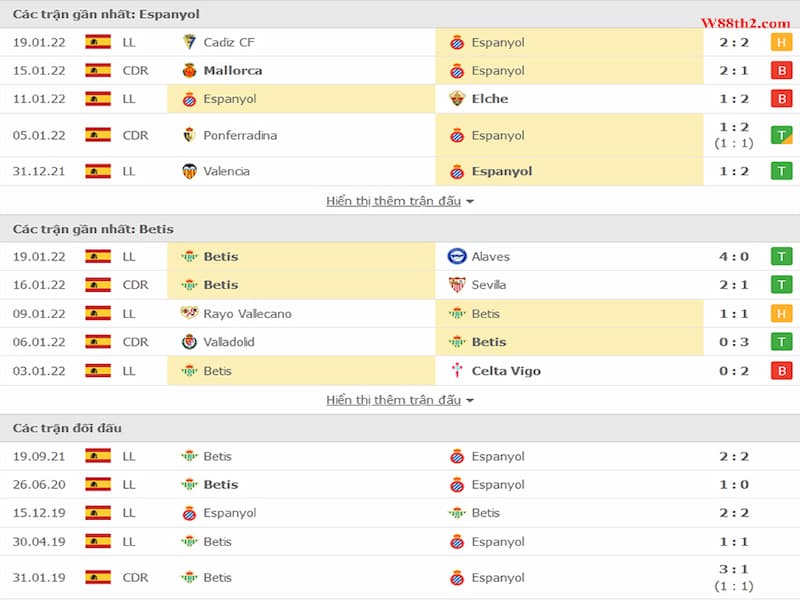
Task: Click Betis crest in 31.01.19 CDR row
Action: (189, 578)
